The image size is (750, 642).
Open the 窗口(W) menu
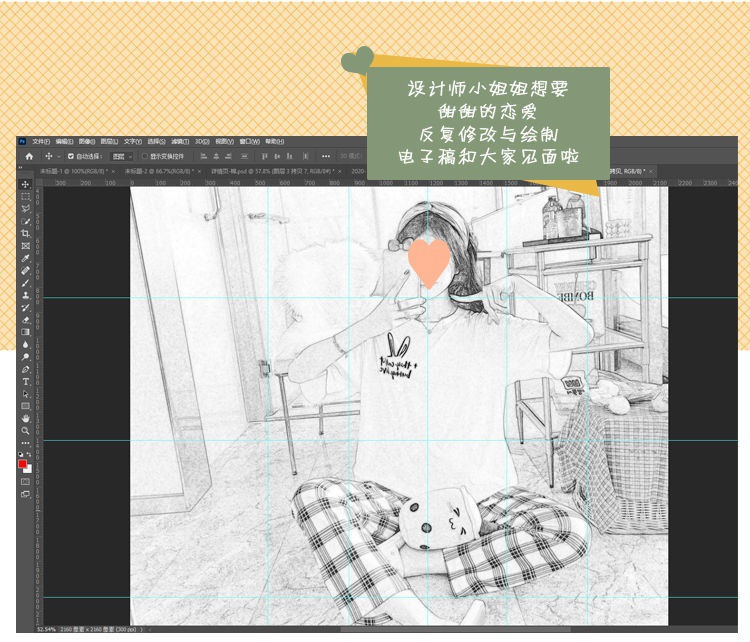click(249, 142)
